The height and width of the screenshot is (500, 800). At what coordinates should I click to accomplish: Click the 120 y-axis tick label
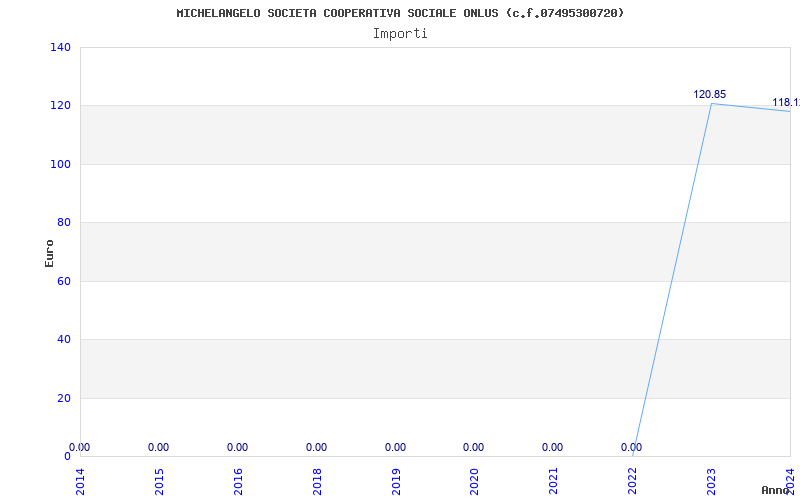60,106
